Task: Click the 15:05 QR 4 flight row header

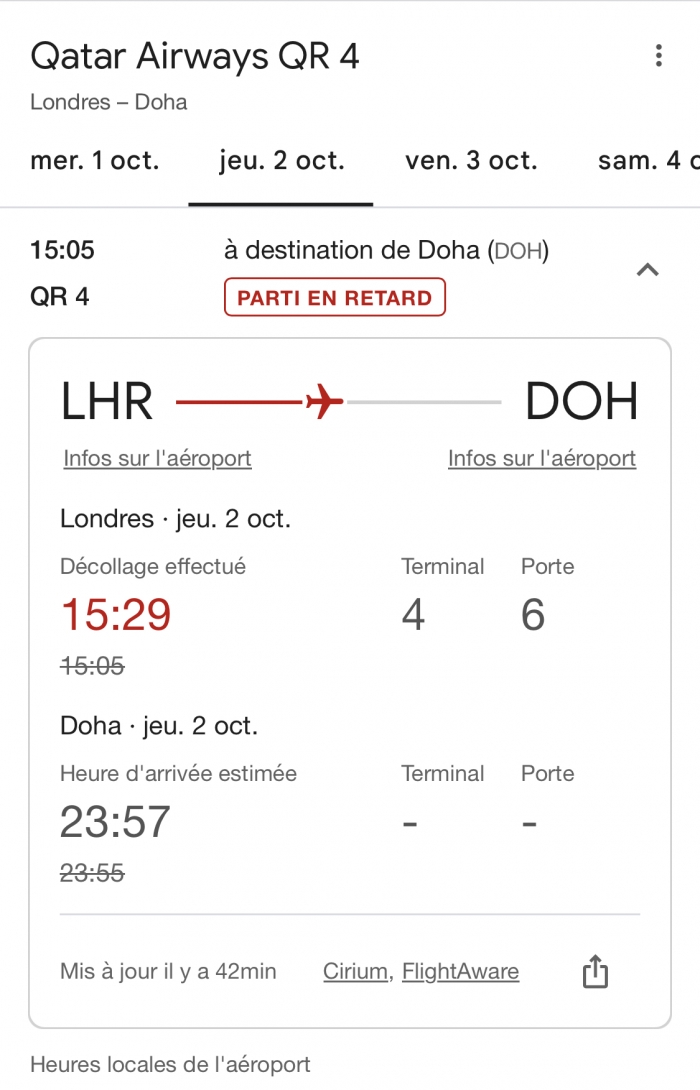Action: tap(64, 250)
